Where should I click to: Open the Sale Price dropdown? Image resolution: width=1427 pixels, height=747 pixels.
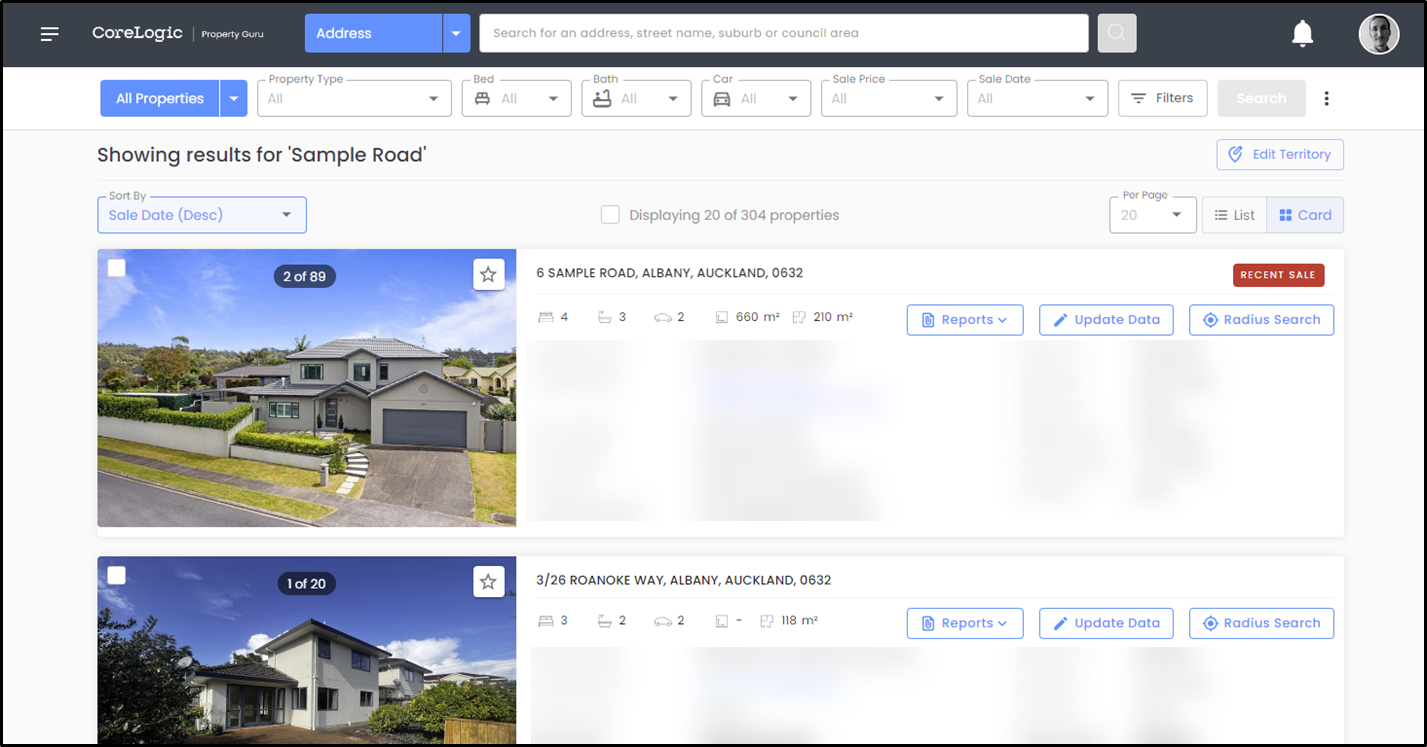tap(888, 98)
